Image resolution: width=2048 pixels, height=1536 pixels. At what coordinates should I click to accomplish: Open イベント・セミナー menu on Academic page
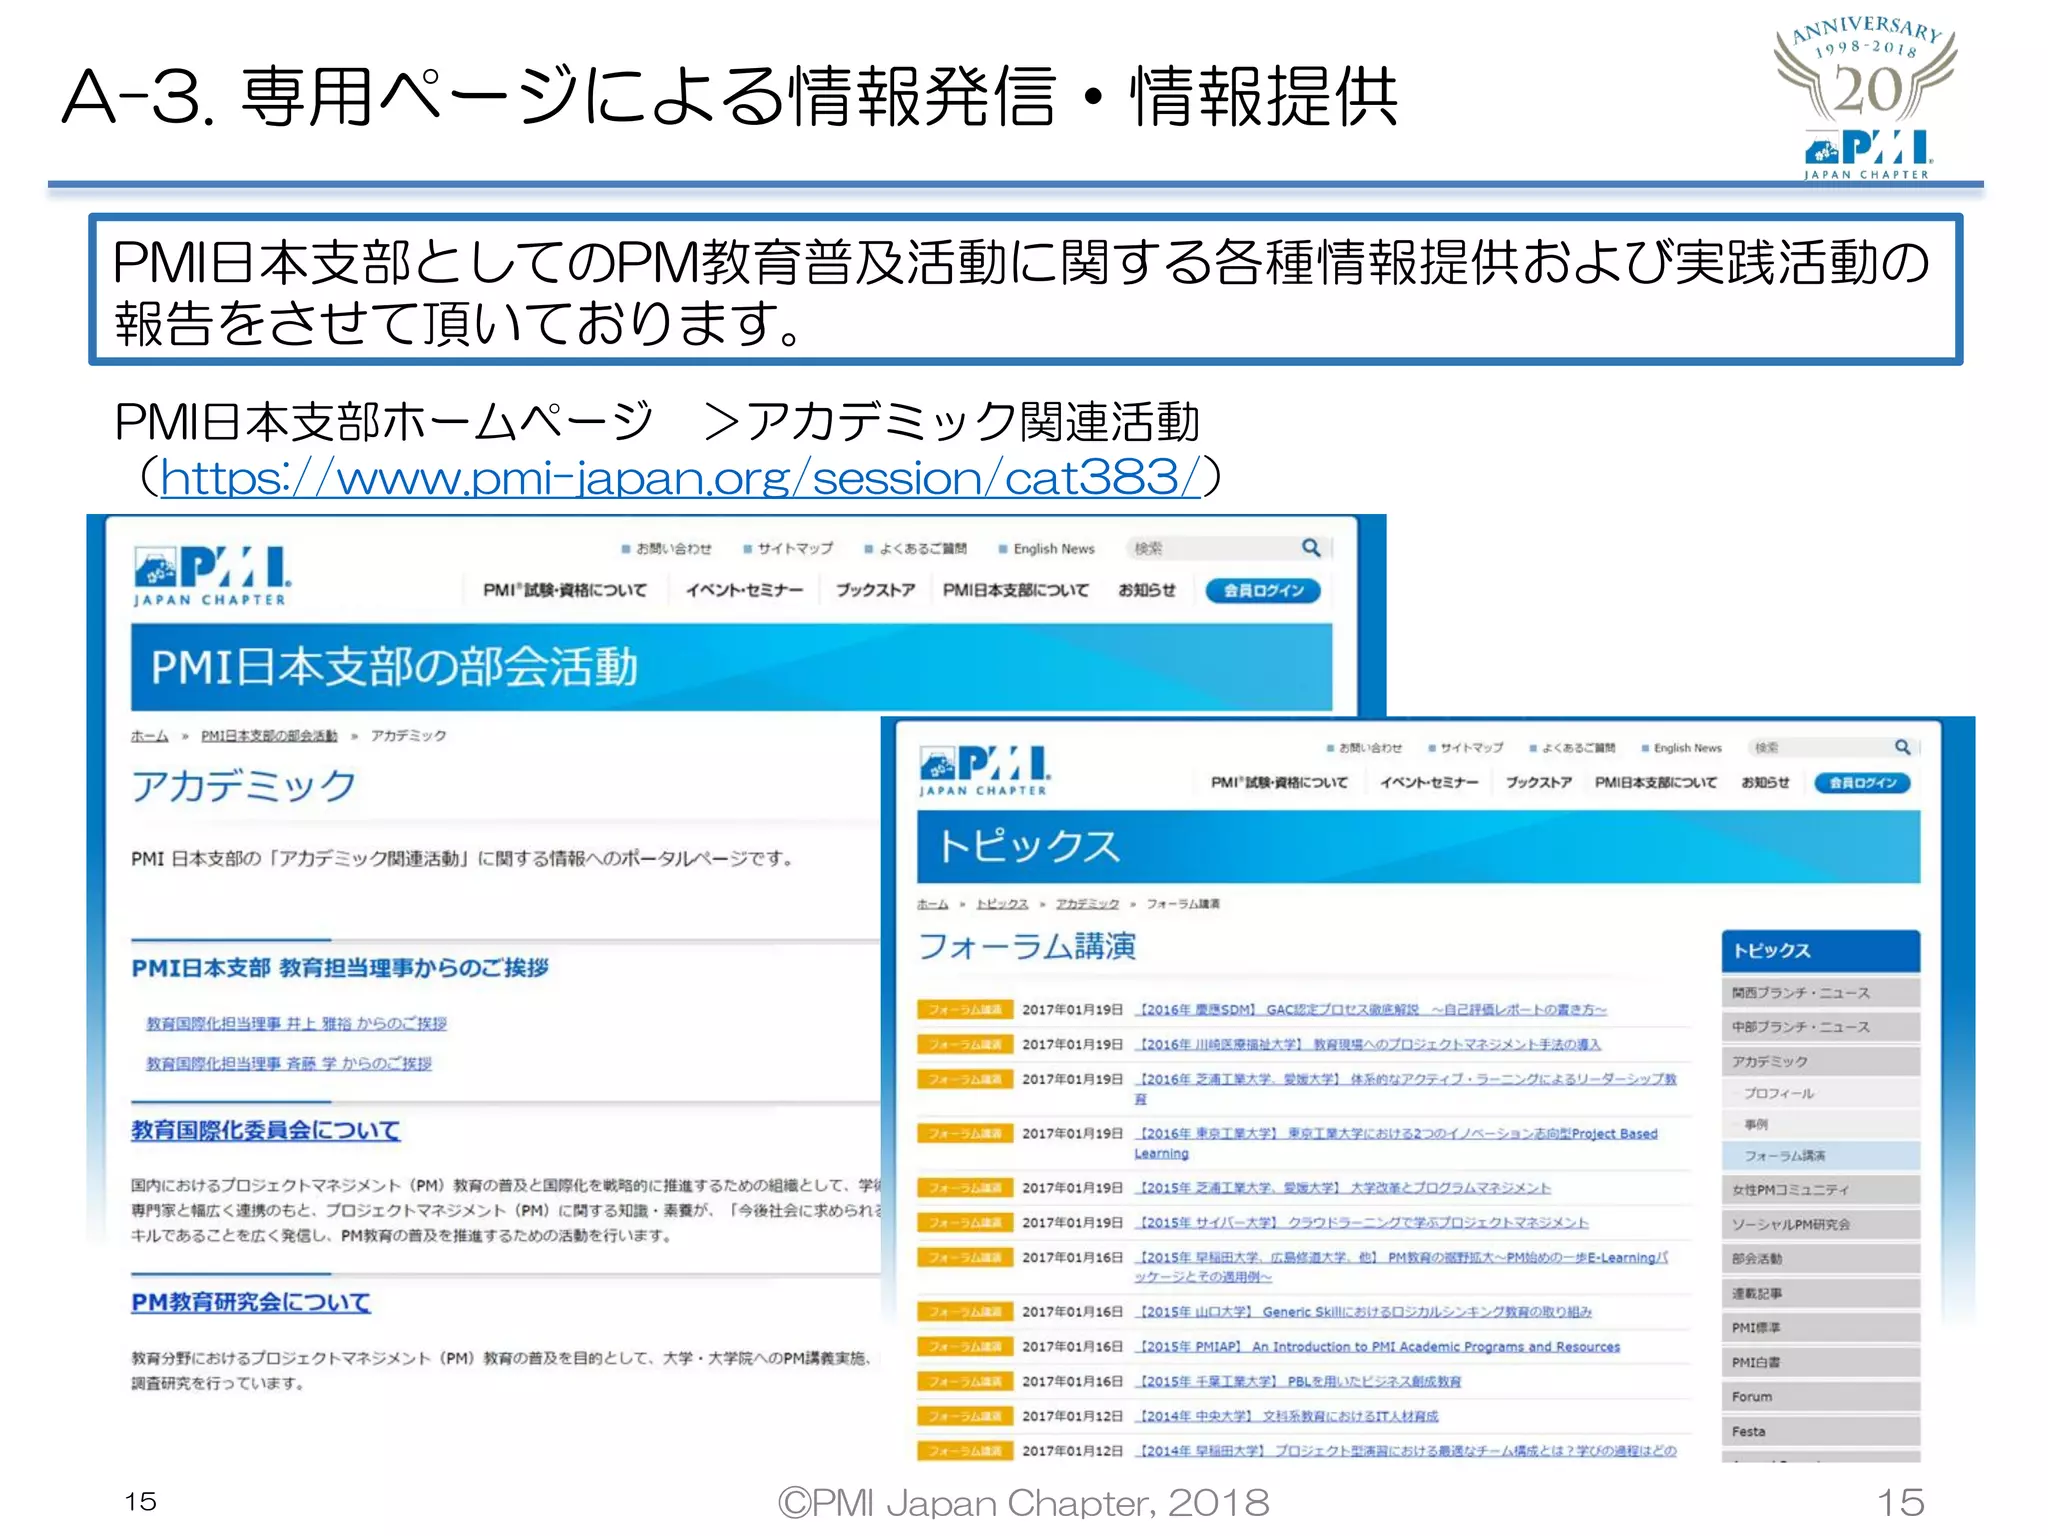coord(744,590)
